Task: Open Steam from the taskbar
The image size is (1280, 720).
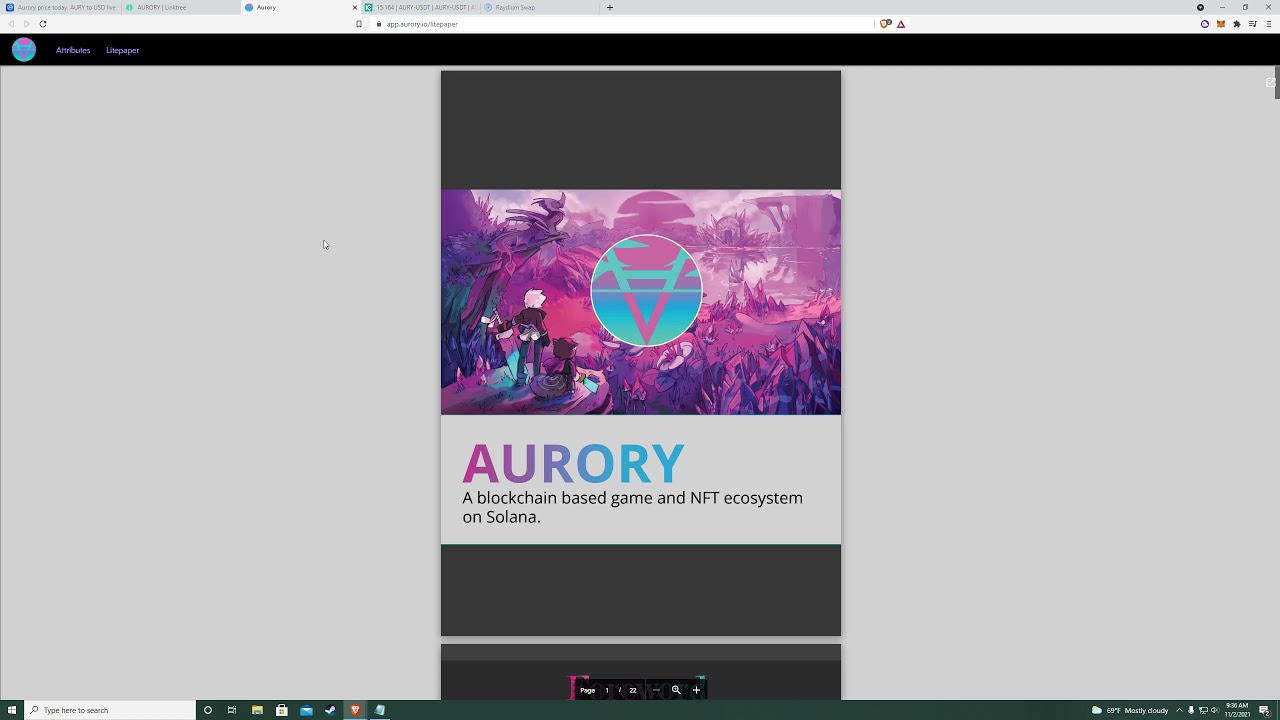Action: [330, 710]
